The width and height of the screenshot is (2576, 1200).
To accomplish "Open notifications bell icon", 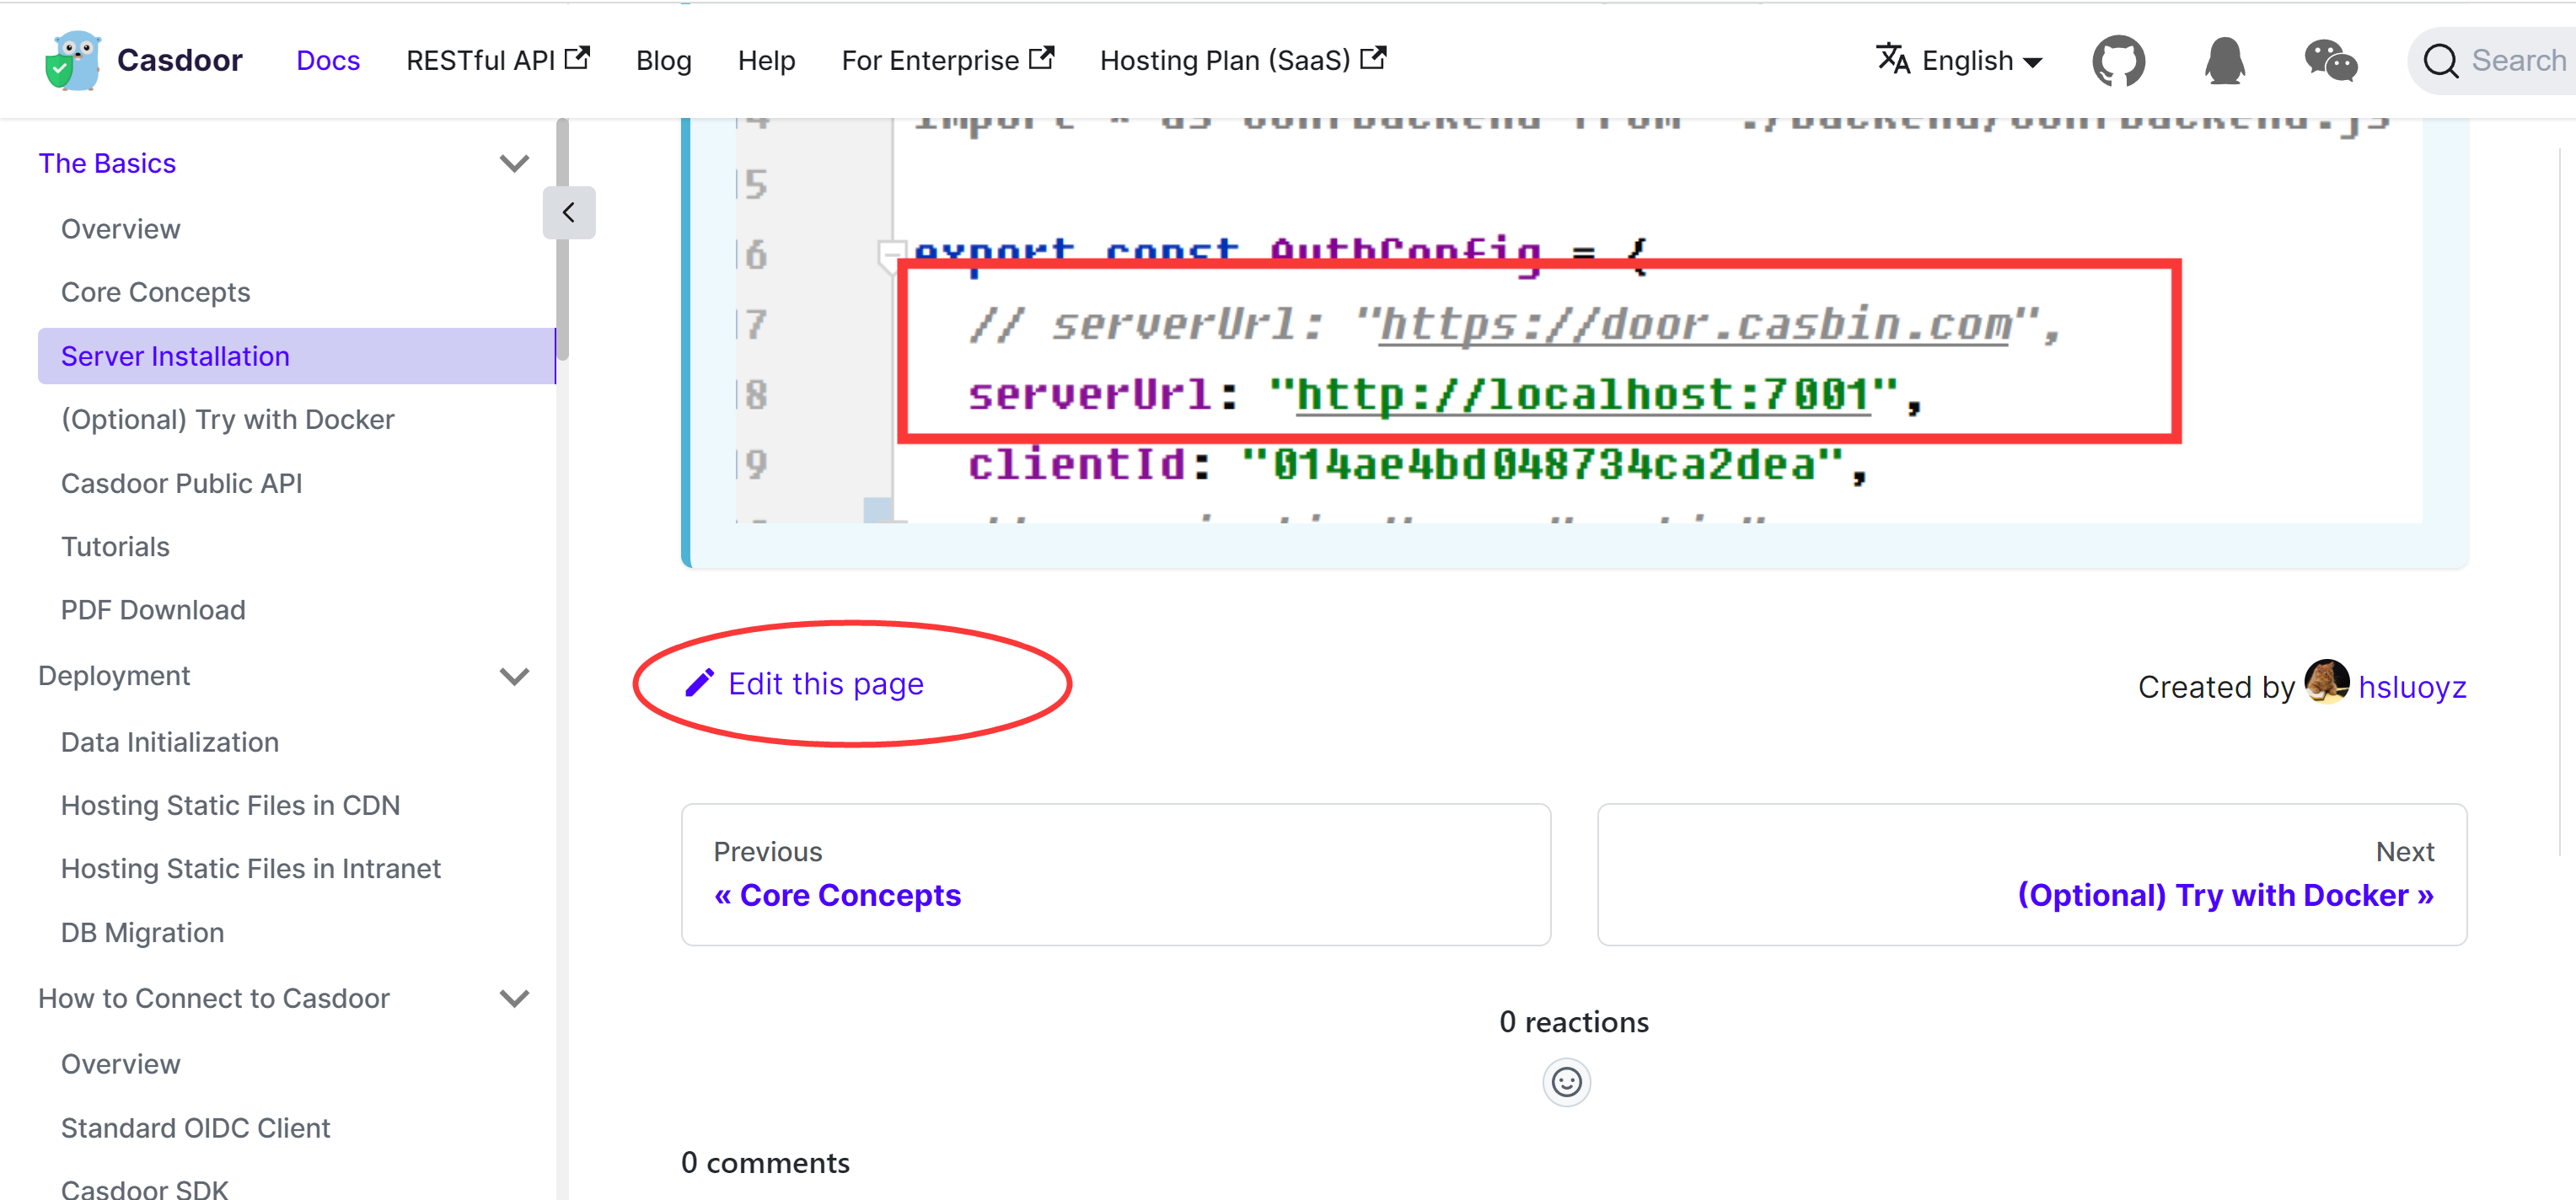I will pos(2225,61).
